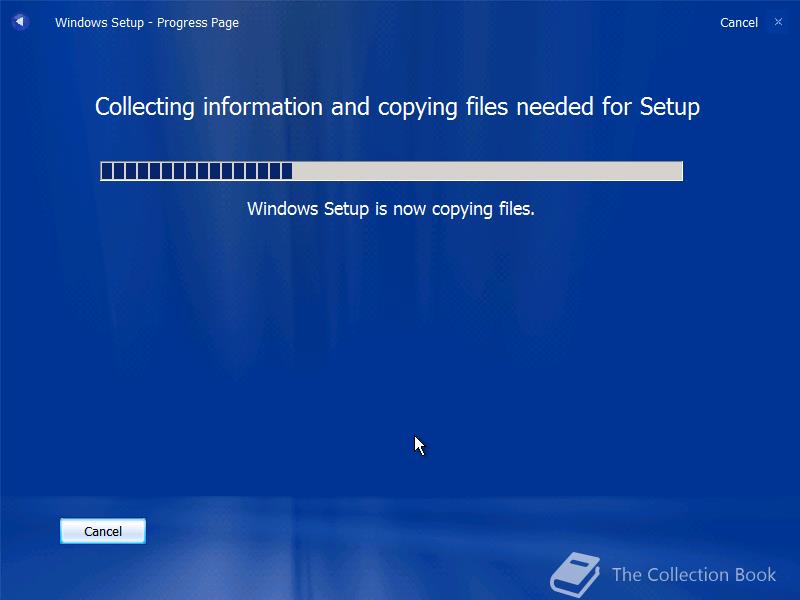Click 'Windows Setup is now copying files.' text
Viewport: 800px width, 600px height.
tap(391, 209)
